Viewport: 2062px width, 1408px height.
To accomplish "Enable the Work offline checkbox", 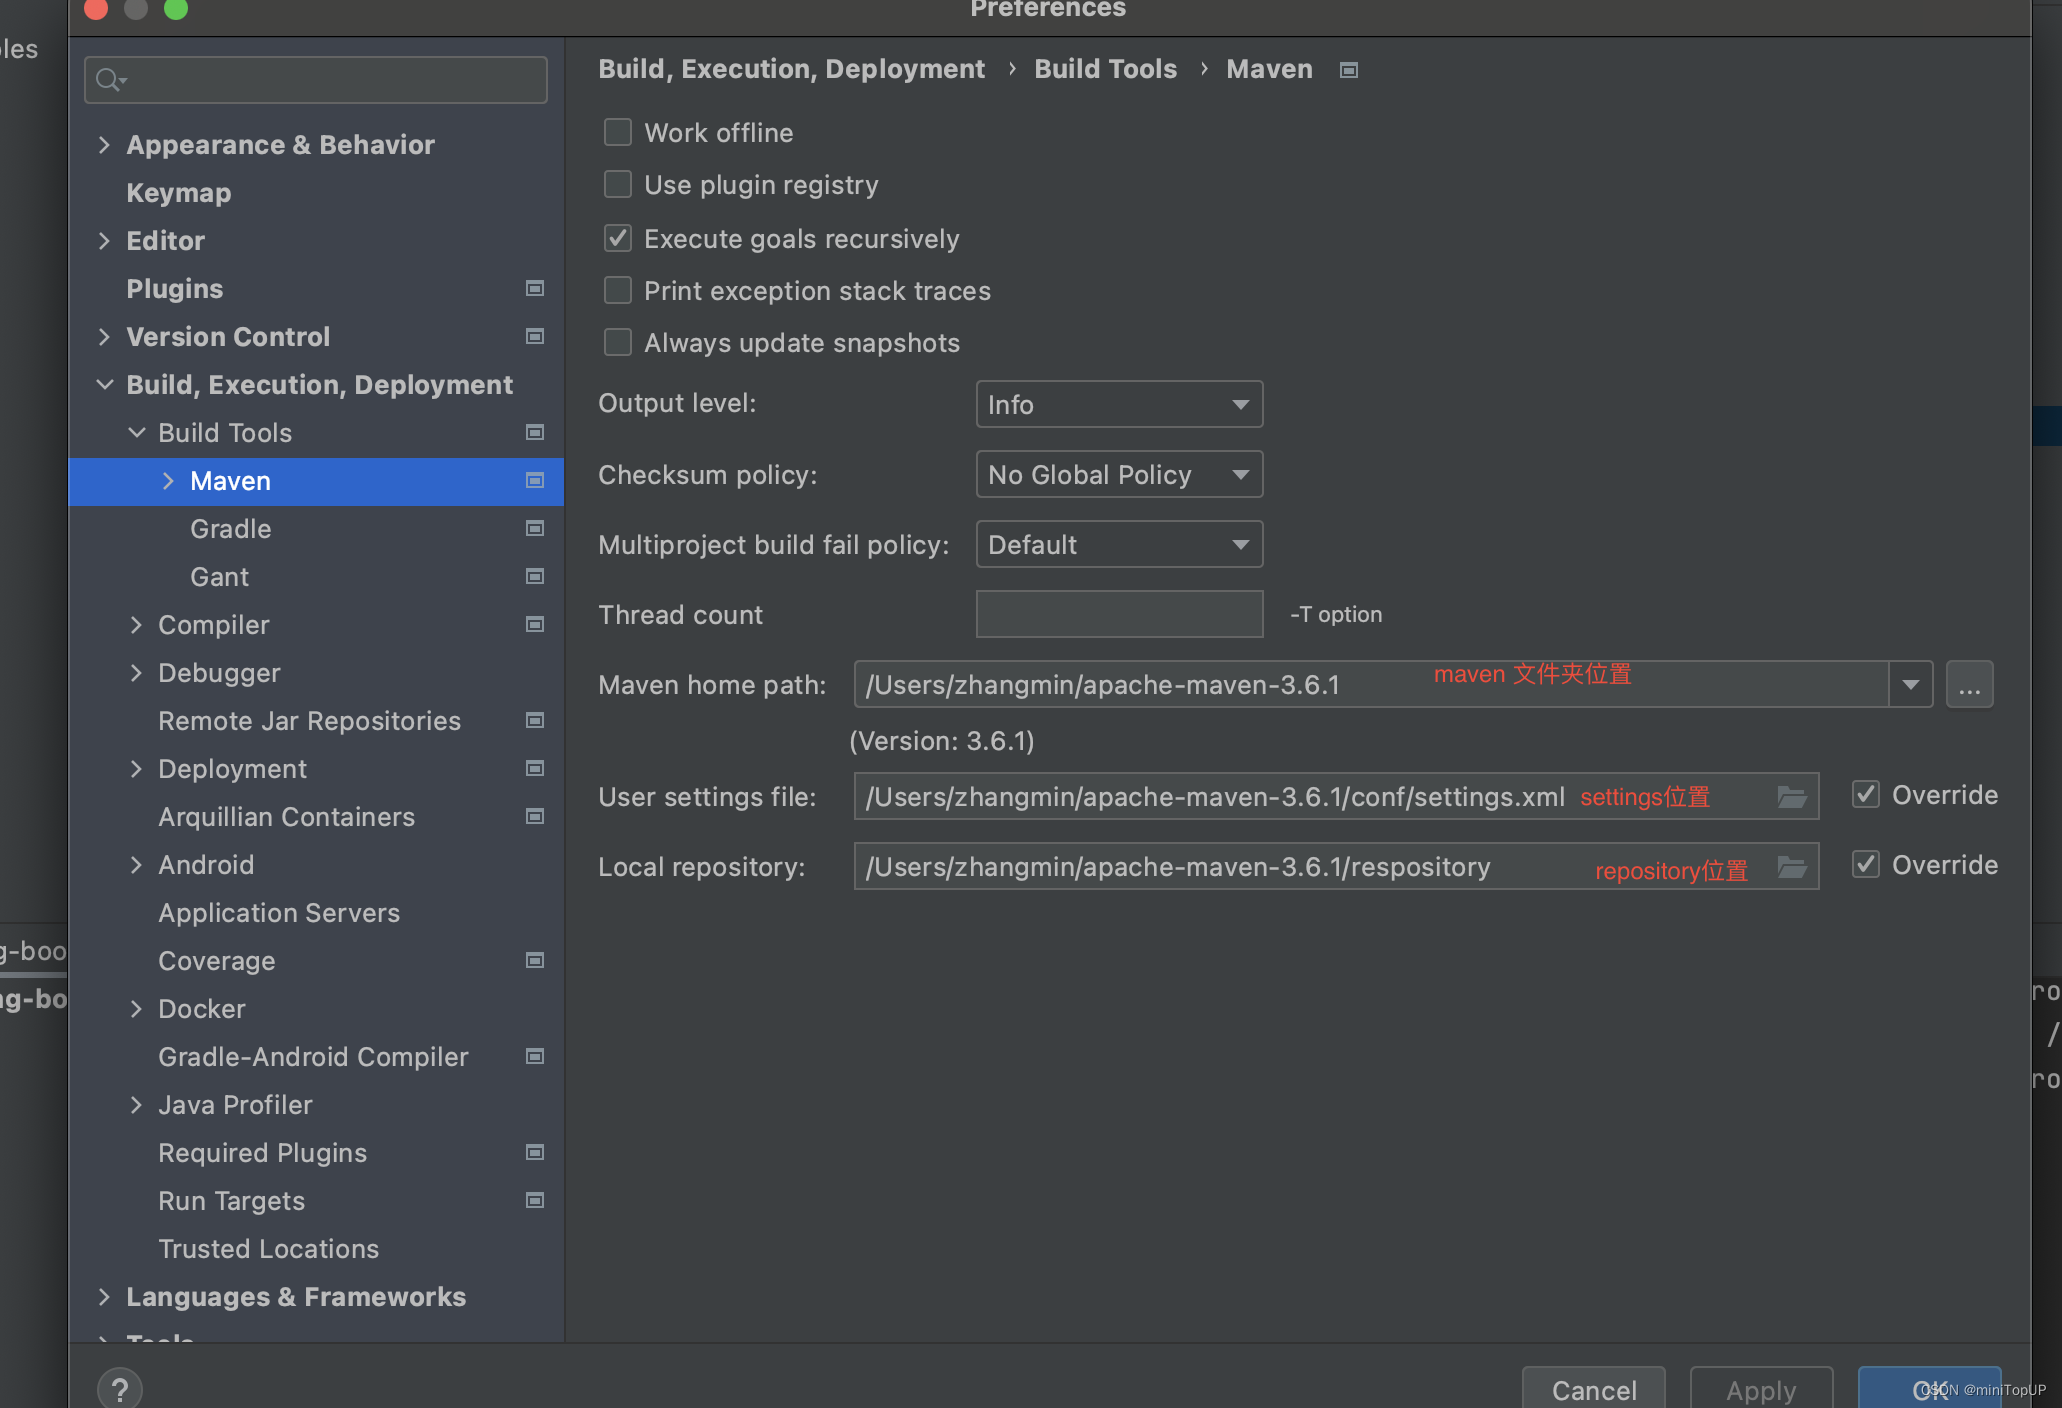I will tap(618, 132).
